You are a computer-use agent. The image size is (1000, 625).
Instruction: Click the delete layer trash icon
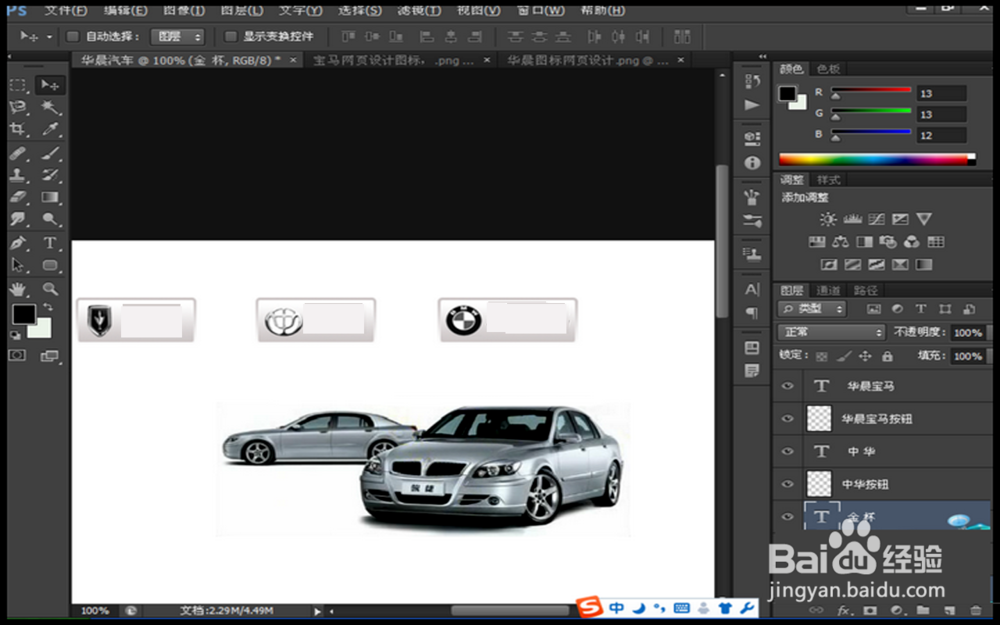pyautogui.click(x=975, y=610)
